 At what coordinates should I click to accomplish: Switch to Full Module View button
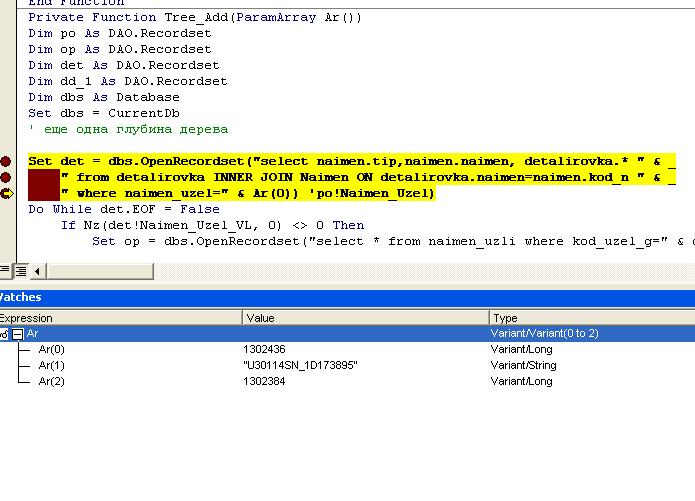click(20, 270)
